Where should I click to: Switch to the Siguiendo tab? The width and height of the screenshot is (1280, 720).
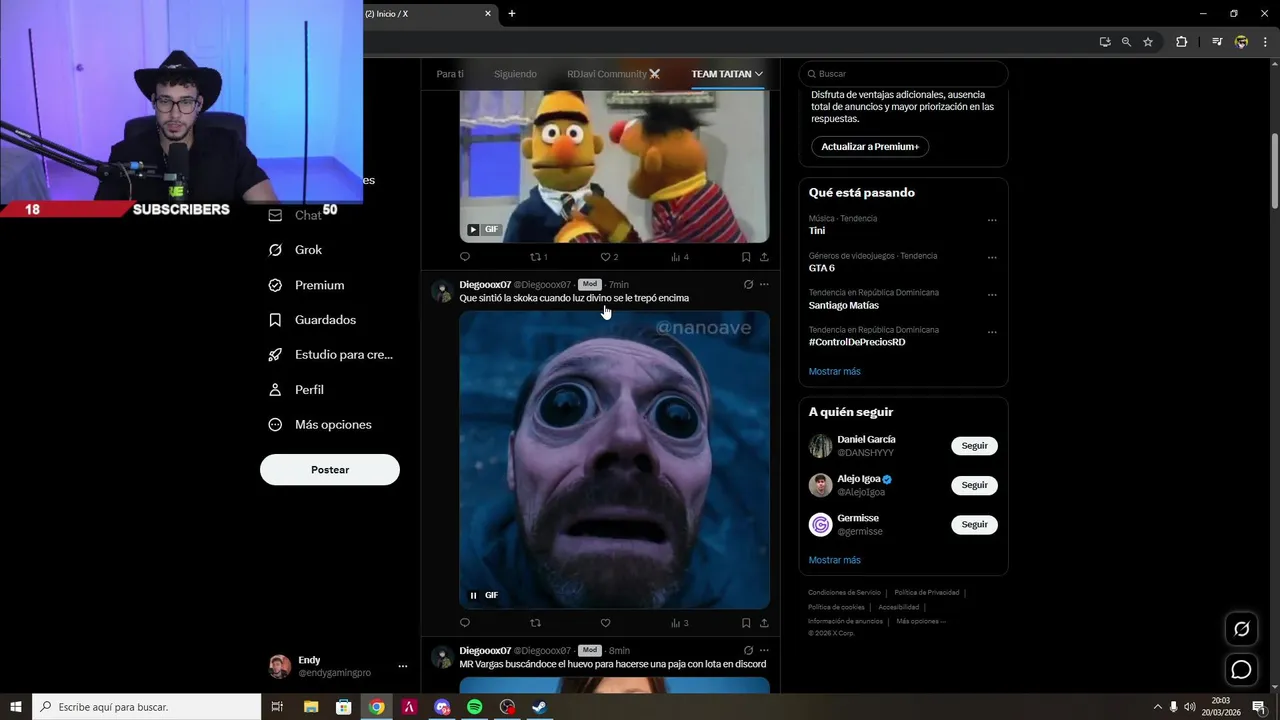(515, 74)
